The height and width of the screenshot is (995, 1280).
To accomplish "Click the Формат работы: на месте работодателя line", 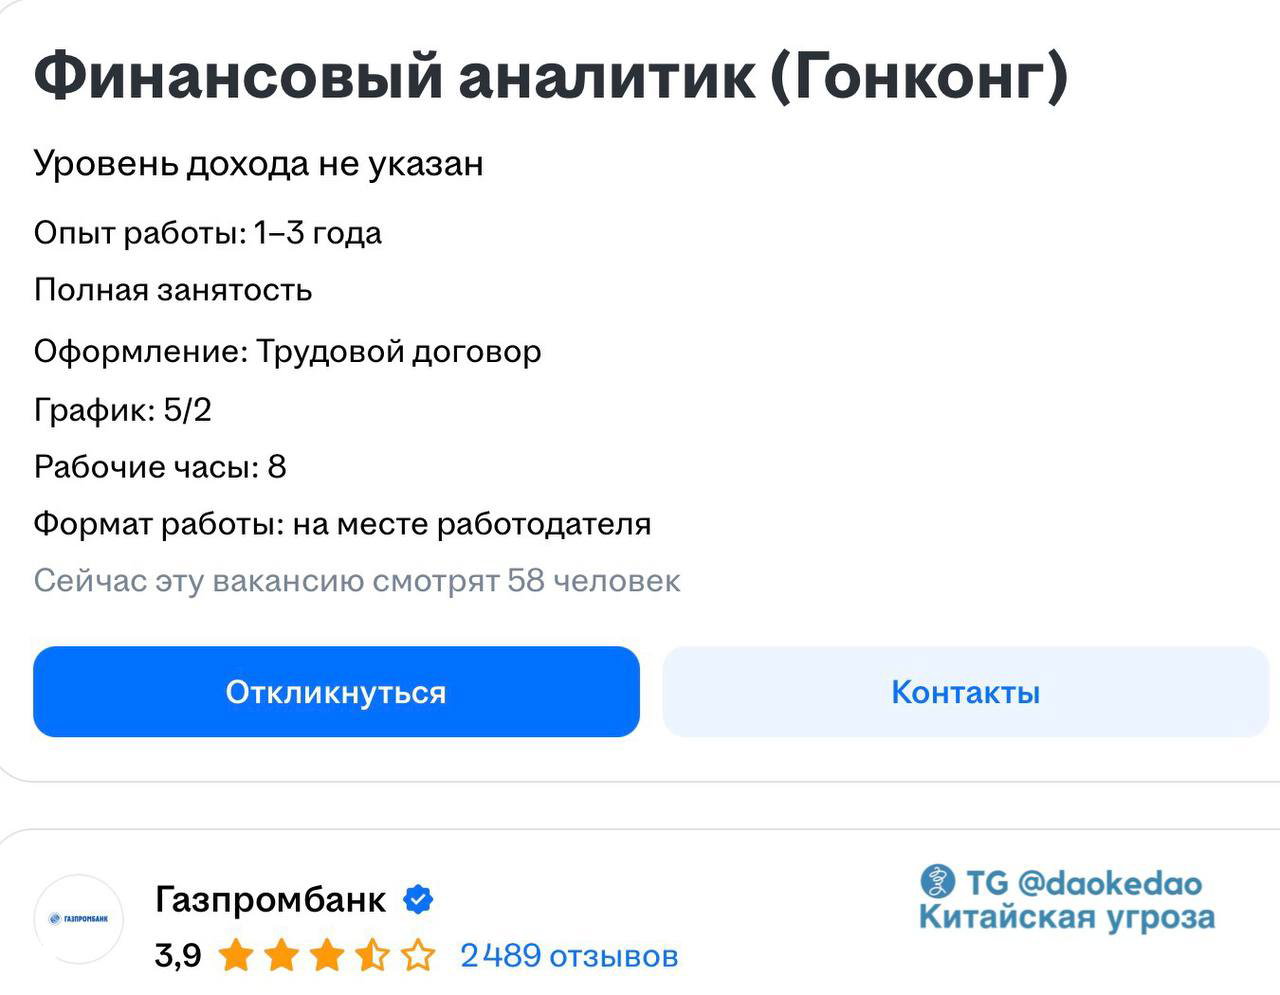I will (x=343, y=522).
